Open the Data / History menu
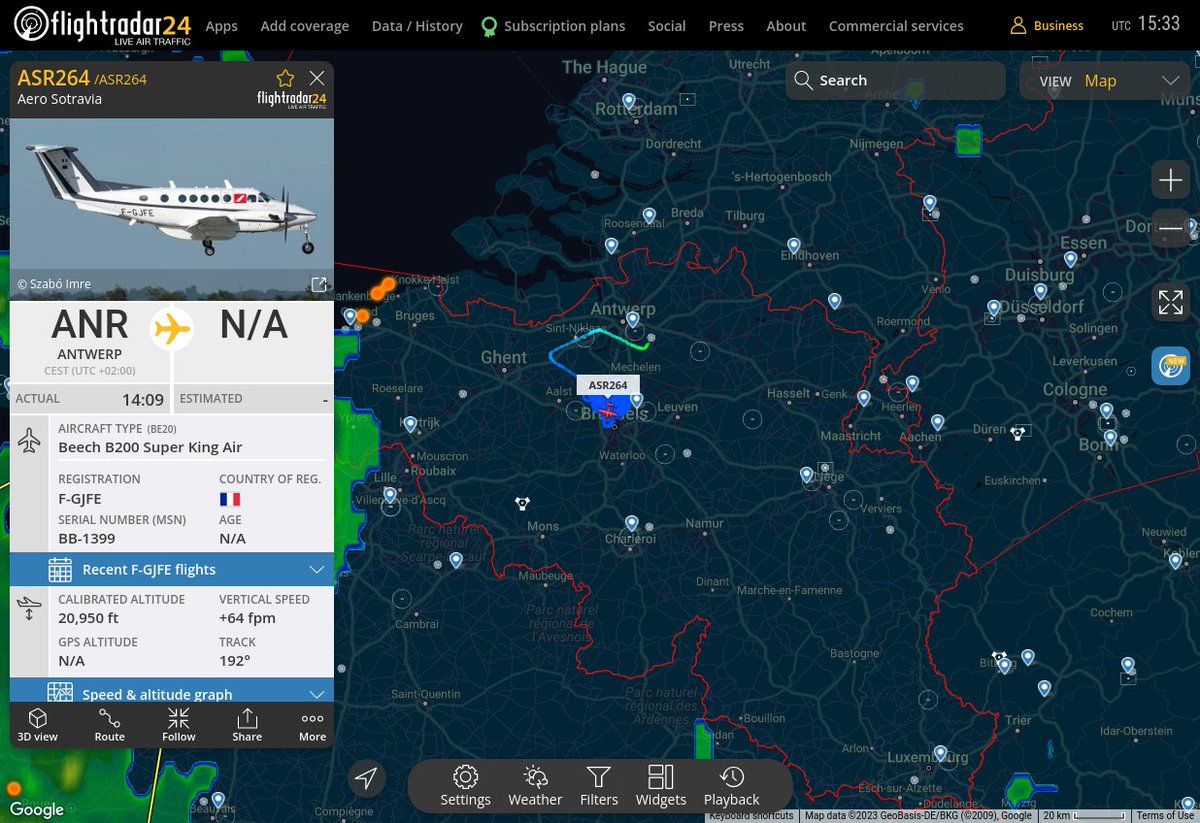Screen dimensions: 1200x823 (417, 26)
